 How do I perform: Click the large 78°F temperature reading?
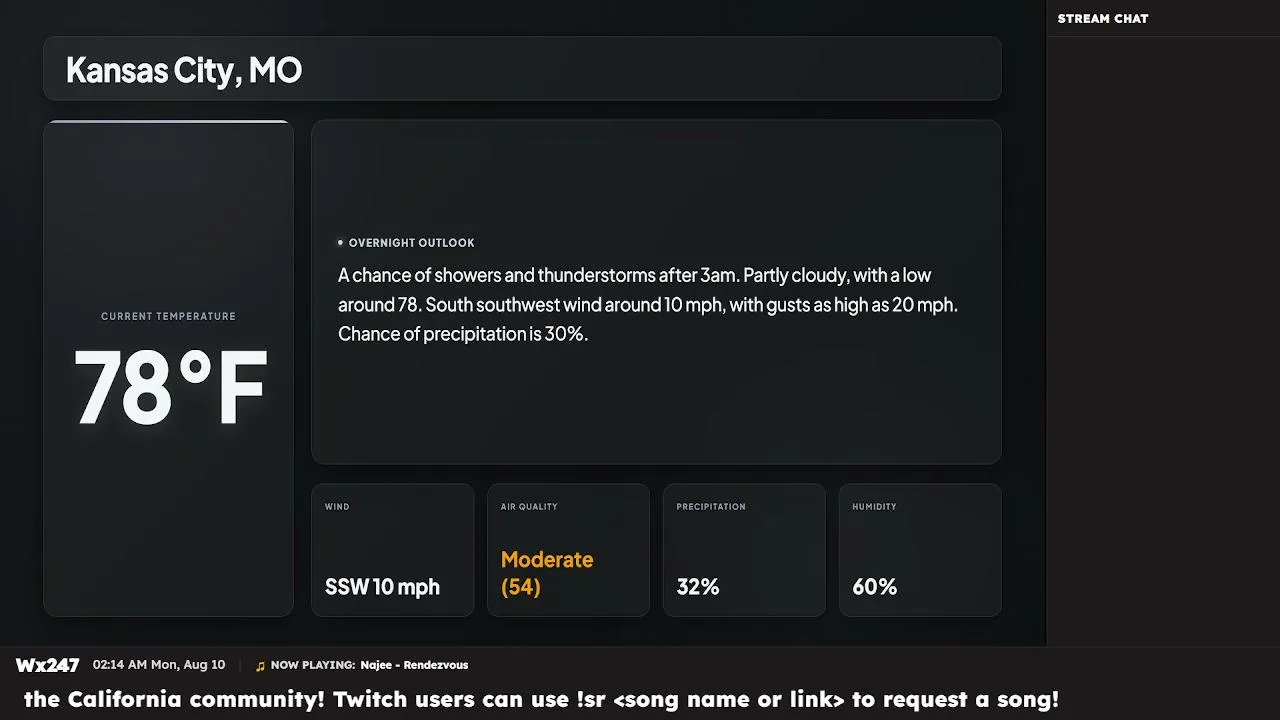170,388
